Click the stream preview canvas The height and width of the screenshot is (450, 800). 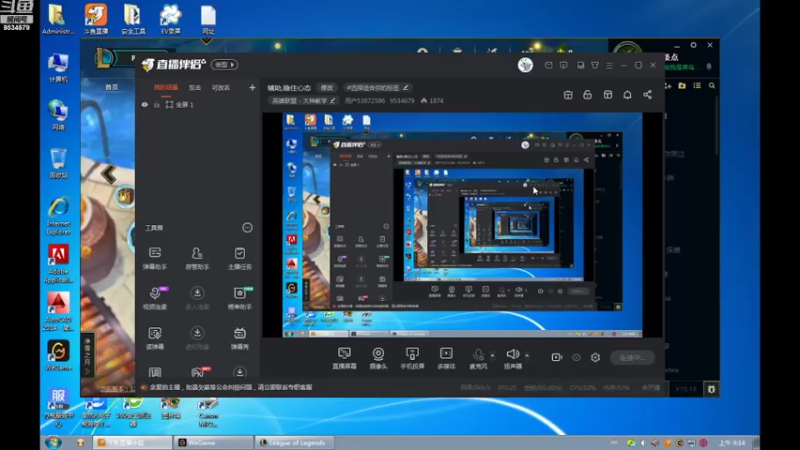tap(462, 225)
